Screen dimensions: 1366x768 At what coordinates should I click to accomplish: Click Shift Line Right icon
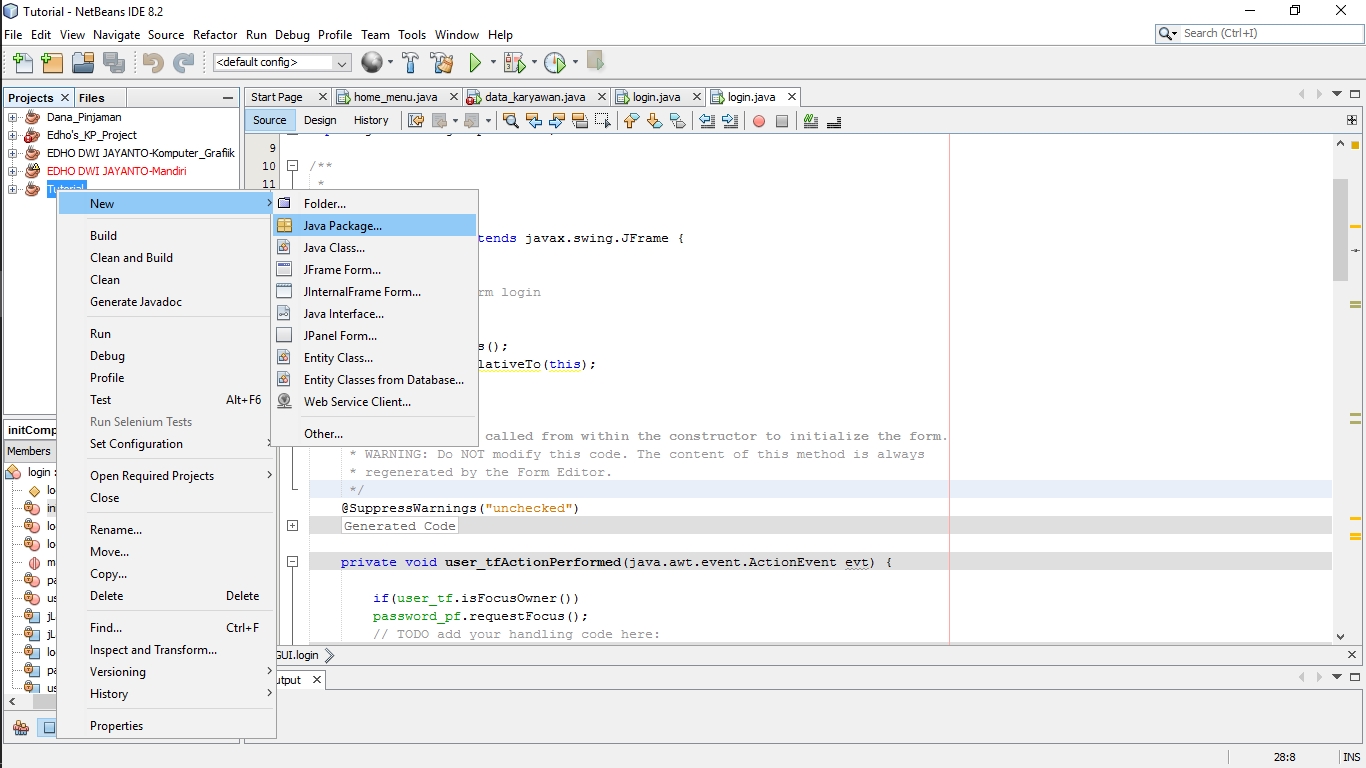[x=730, y=121]
